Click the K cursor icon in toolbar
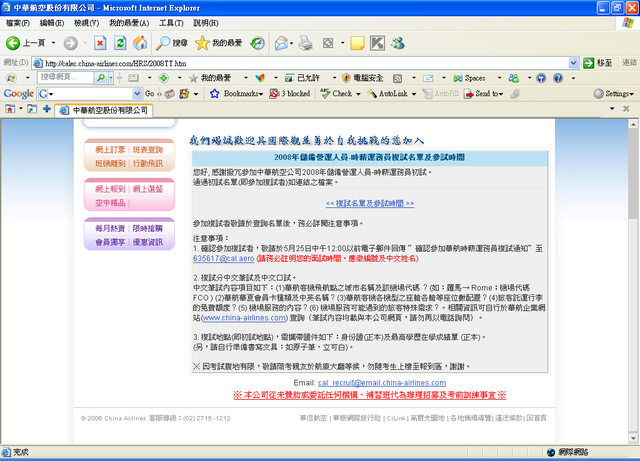This screenshot has height=461, width=640. [377, 43]
